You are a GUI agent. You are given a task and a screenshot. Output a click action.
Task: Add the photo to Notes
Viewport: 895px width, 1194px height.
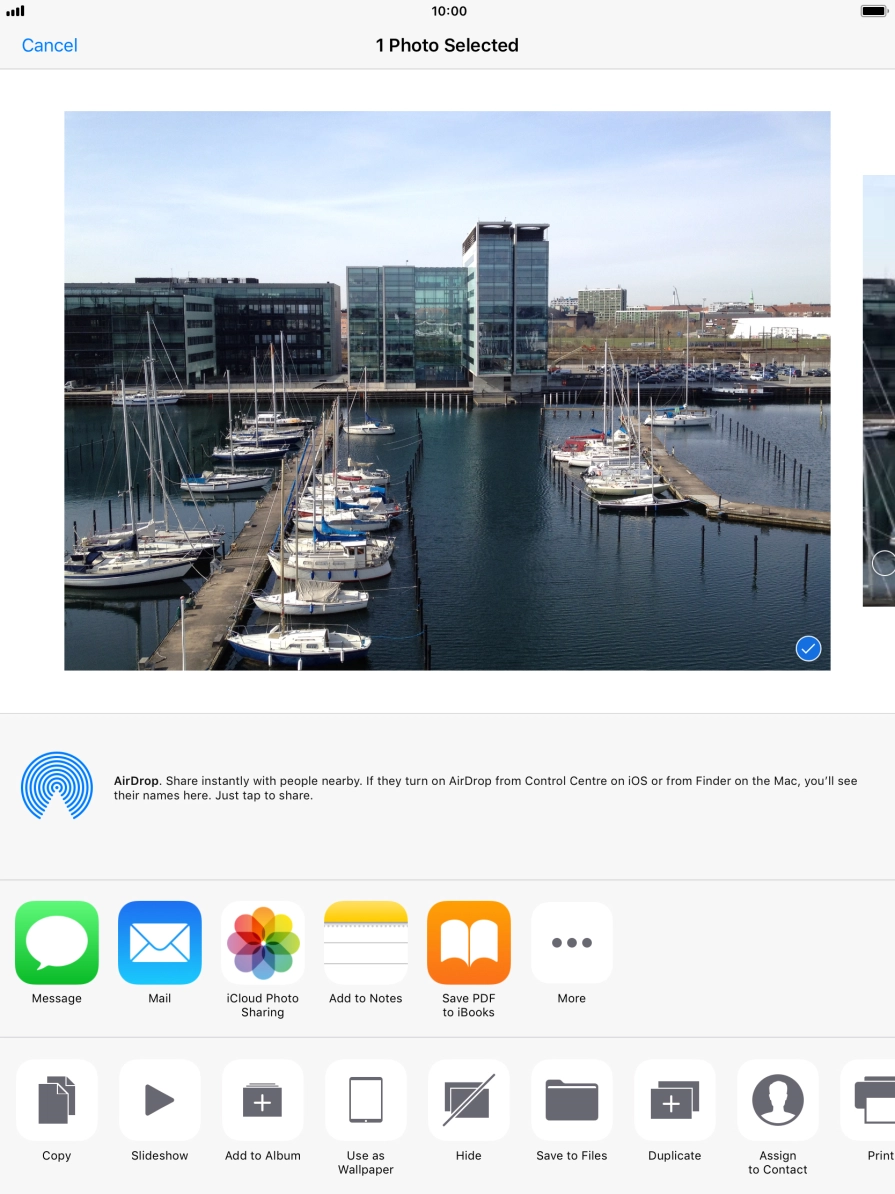point(366,943)
